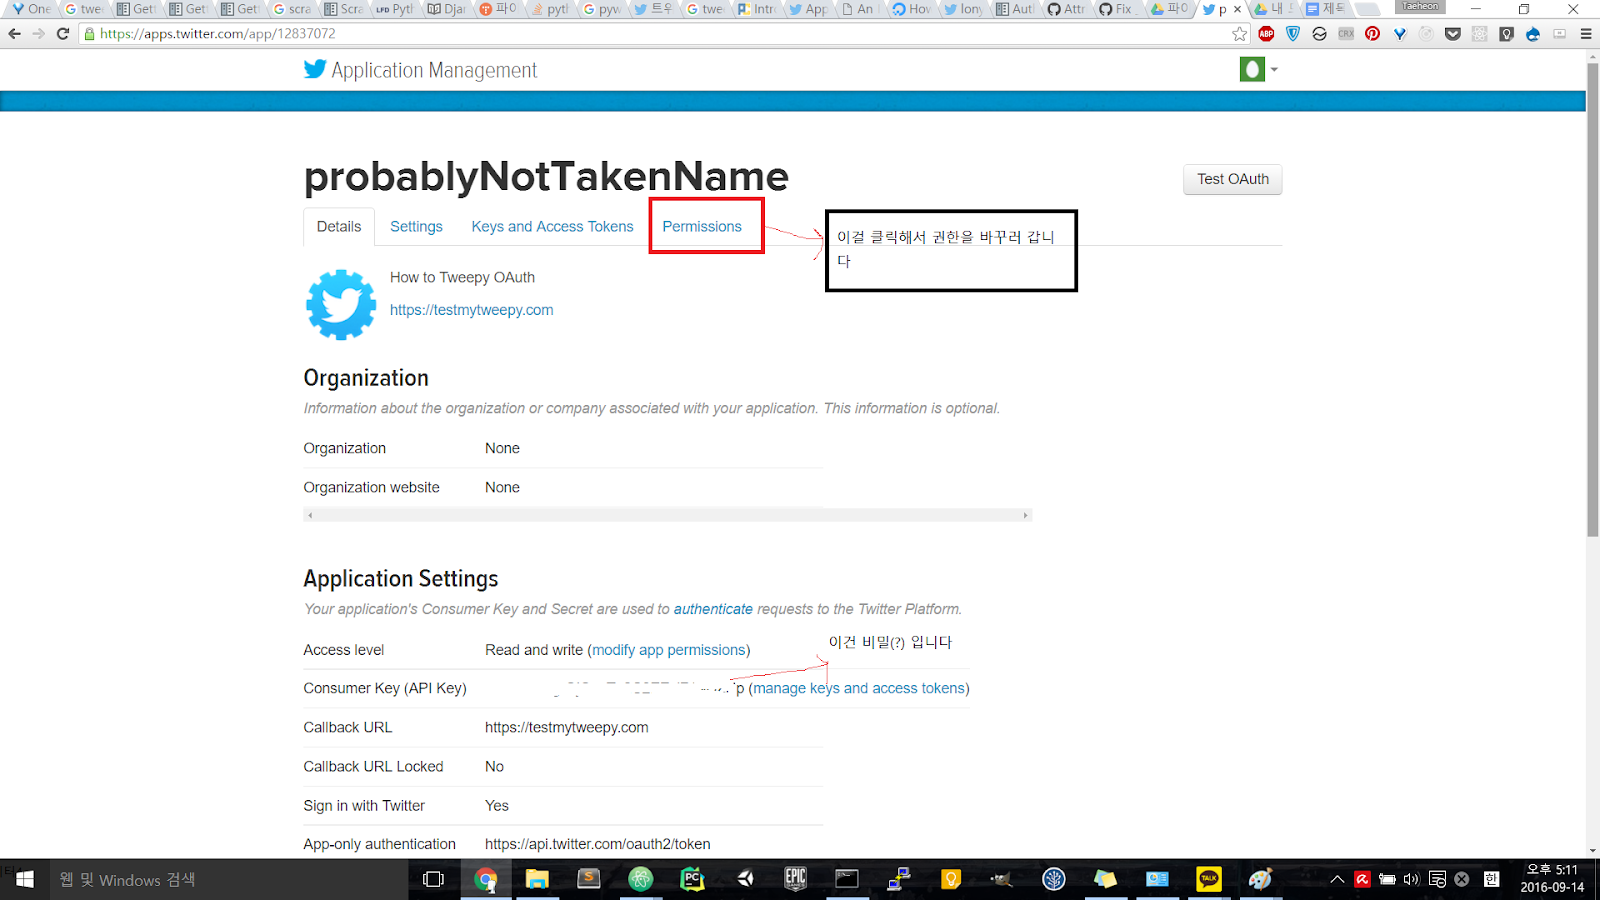Switch to the 'Djar' browser tab
The height and width of the screenshot is (900, 1600).
coord(446,9)
